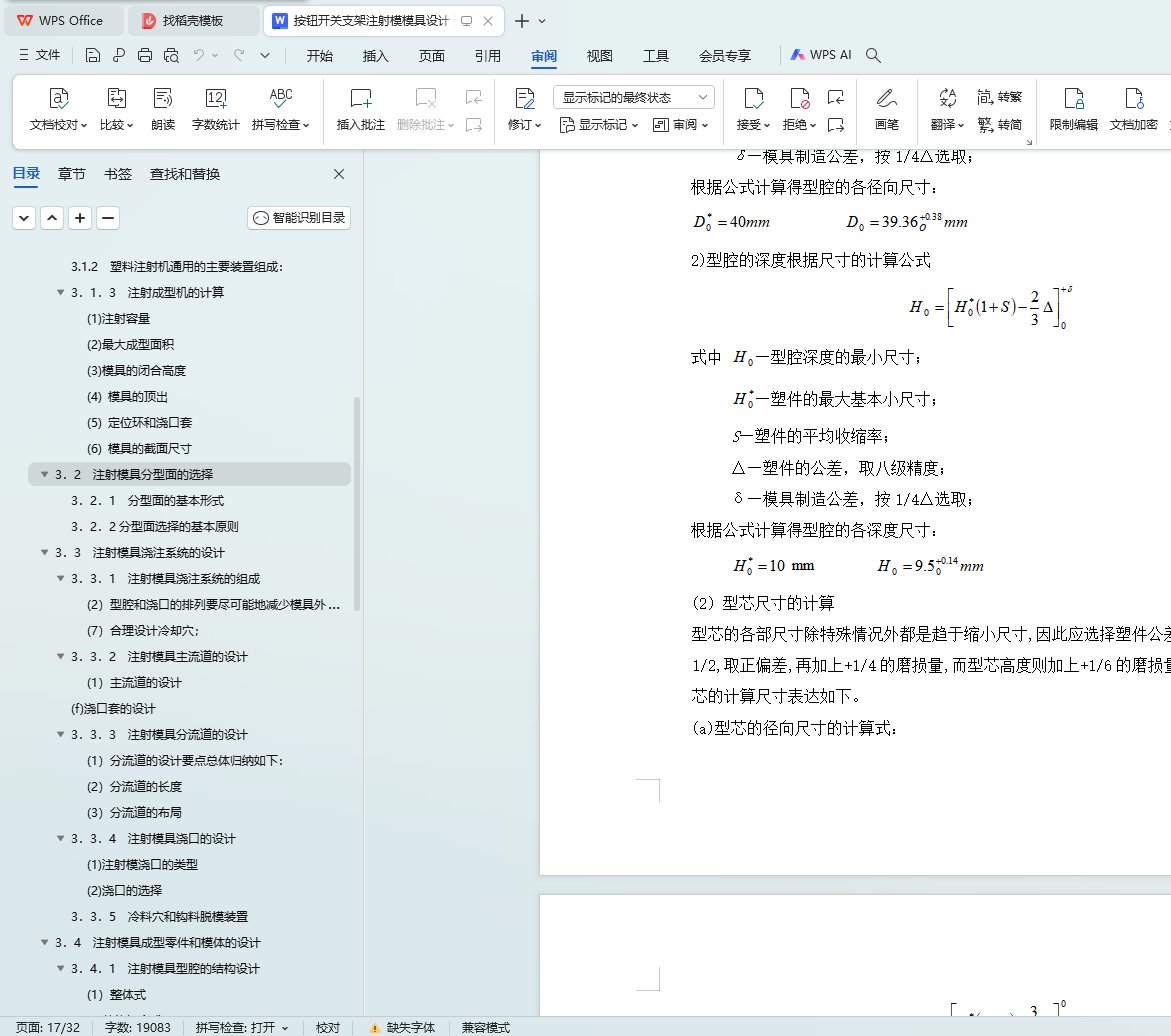The image size is (1171, 1036).
Task: Convert Simplified to Traditional (简转繁)
Action: click(999, 97)
